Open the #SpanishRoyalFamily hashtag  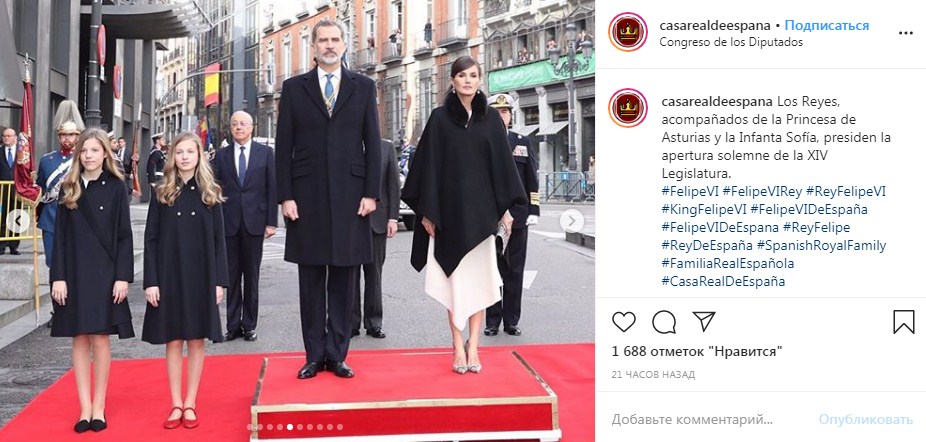pos(821,245)
